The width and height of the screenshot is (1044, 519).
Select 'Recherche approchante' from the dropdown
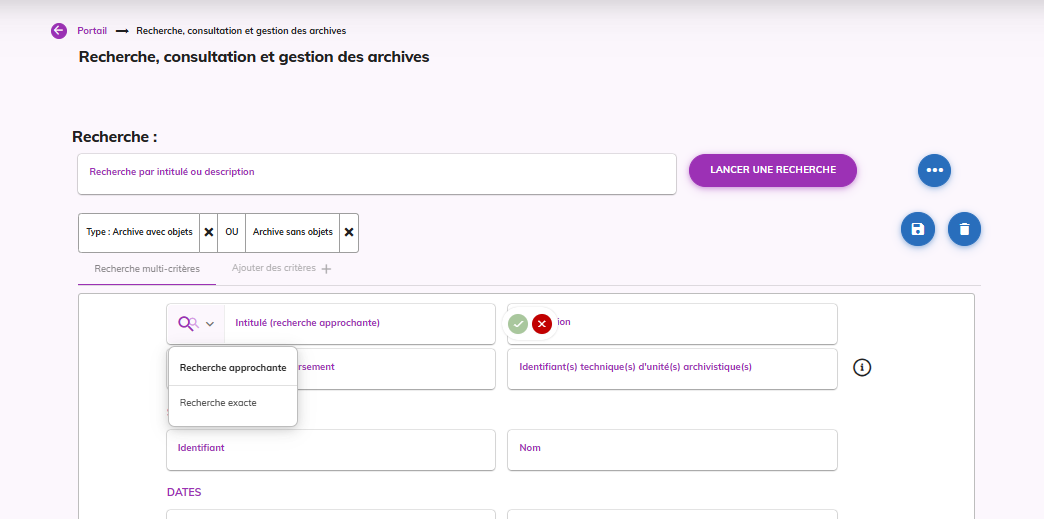pyautogui.click(x=233, y=368)
